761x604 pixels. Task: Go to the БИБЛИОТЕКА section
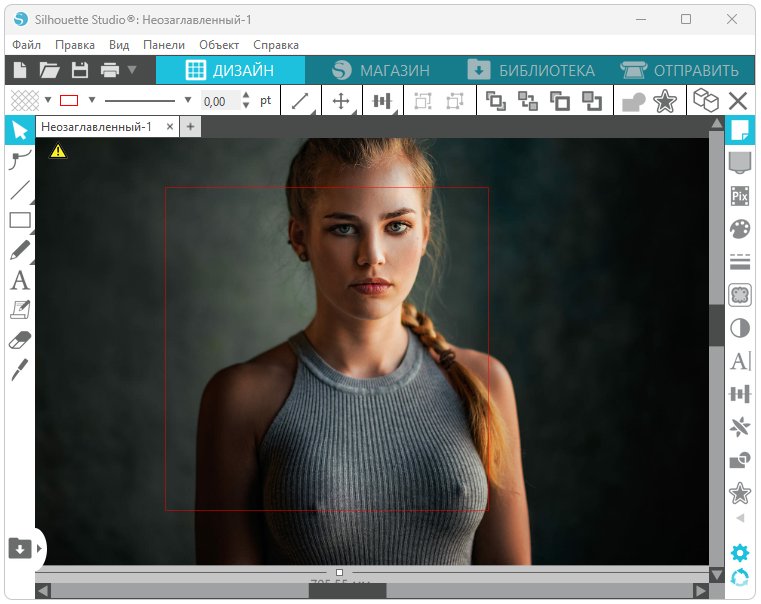coord(531,70)
